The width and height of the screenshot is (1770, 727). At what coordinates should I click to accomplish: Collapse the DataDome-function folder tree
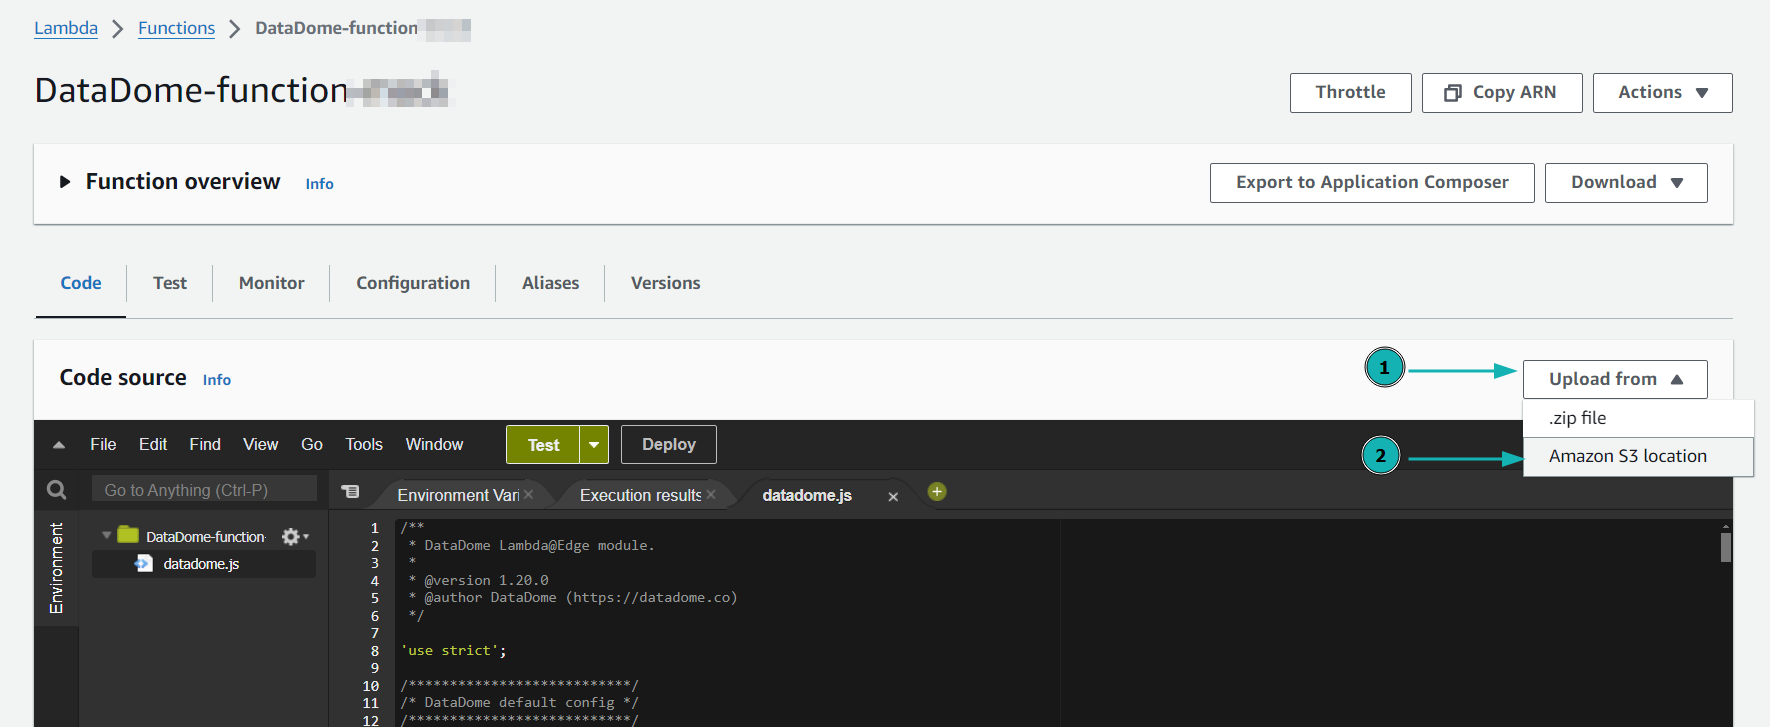tap(107, 536)
